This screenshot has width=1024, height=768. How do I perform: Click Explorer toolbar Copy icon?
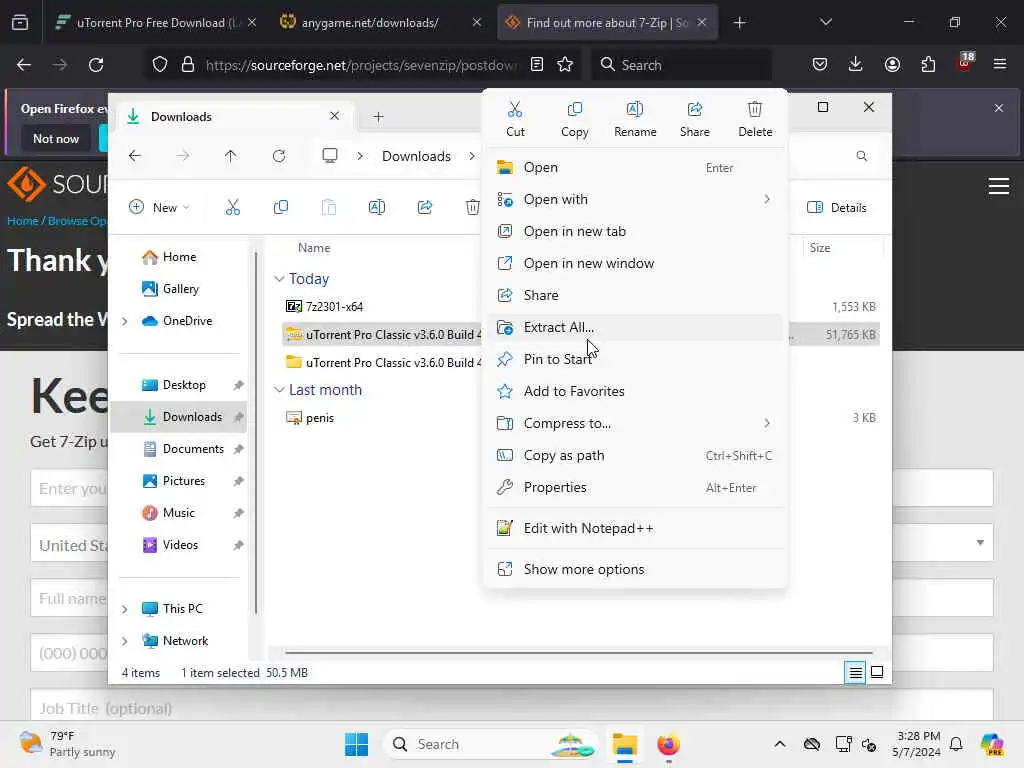[x=281, y=208]
